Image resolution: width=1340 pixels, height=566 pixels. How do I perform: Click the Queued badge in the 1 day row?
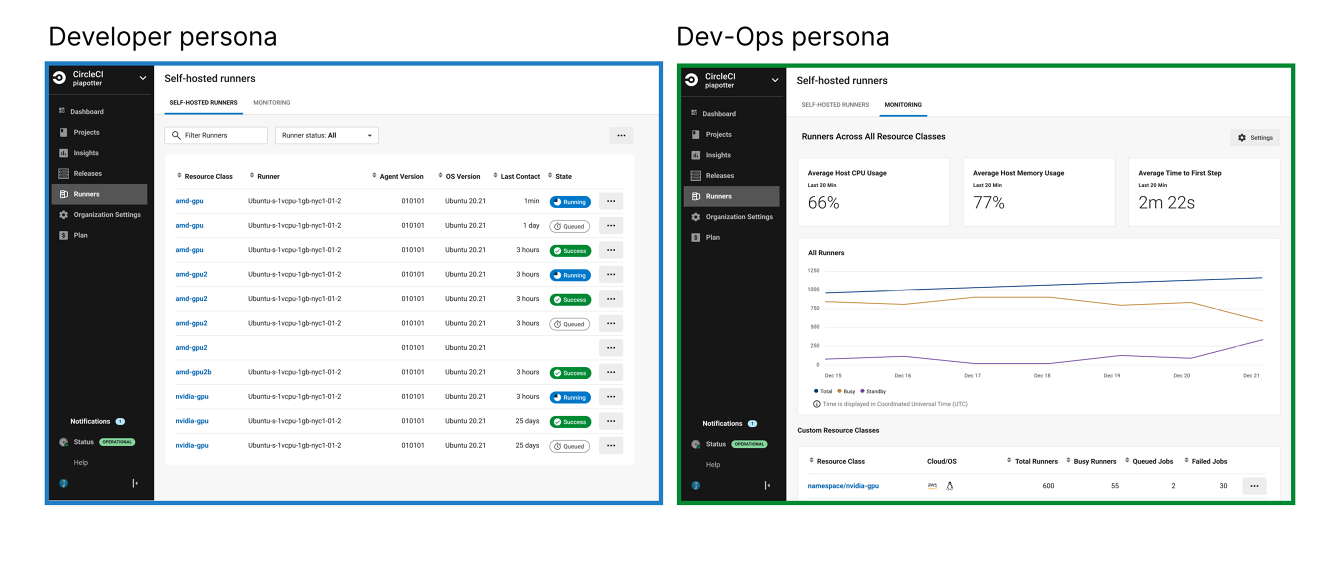point(570,226)
